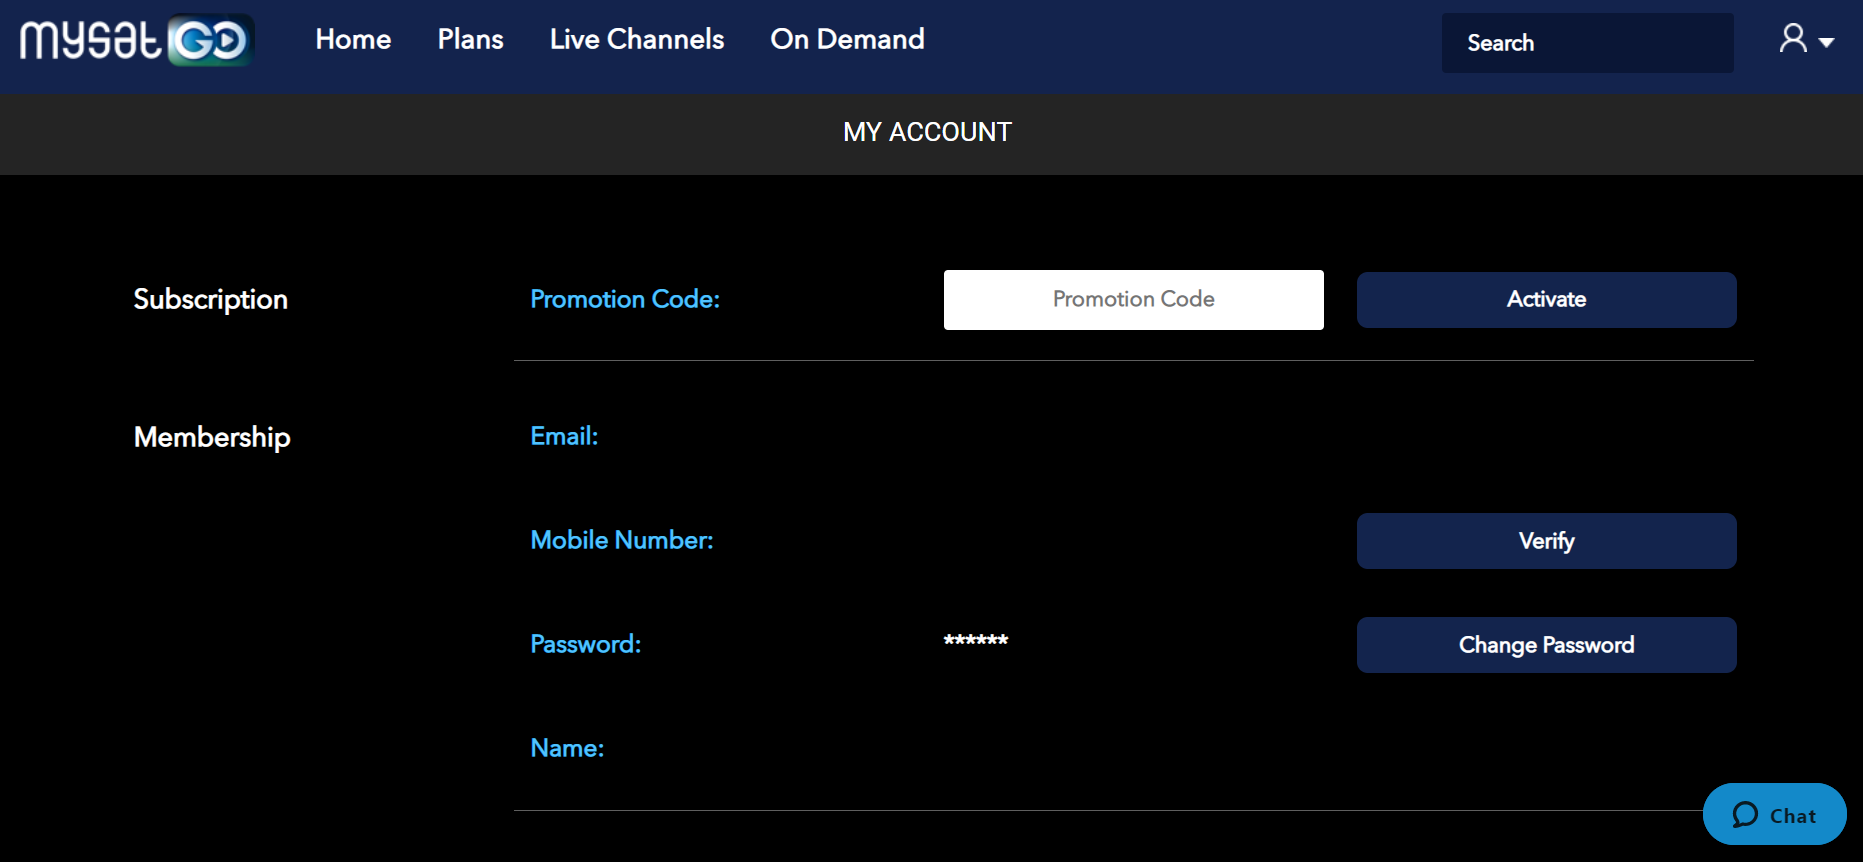This screenshot has height=862, width=1863.
Task: Navigate to Live Channels
Action: [637, 39]
